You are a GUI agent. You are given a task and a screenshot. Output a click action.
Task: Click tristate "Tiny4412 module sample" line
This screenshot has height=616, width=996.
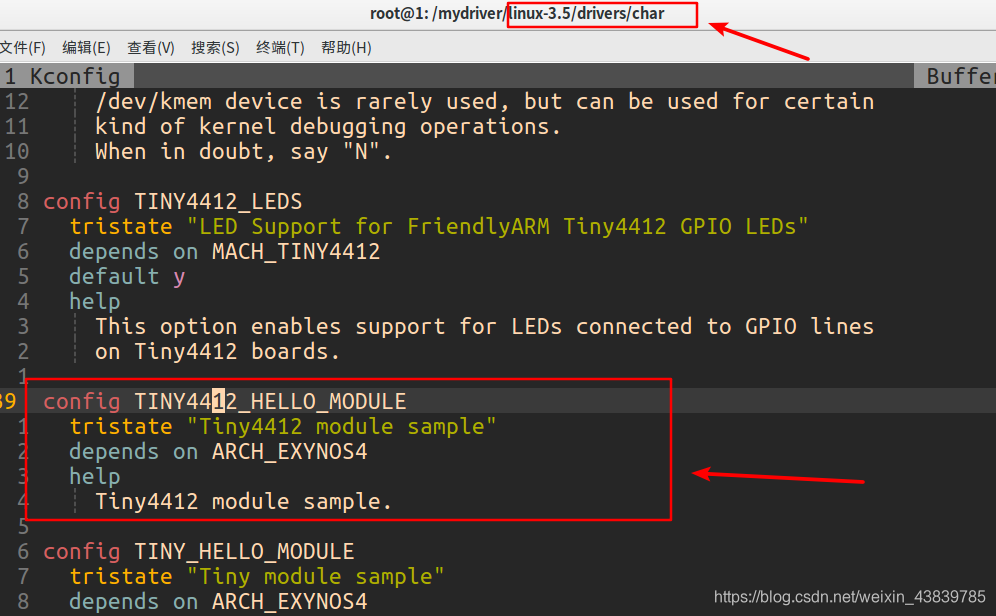[283, 426]
